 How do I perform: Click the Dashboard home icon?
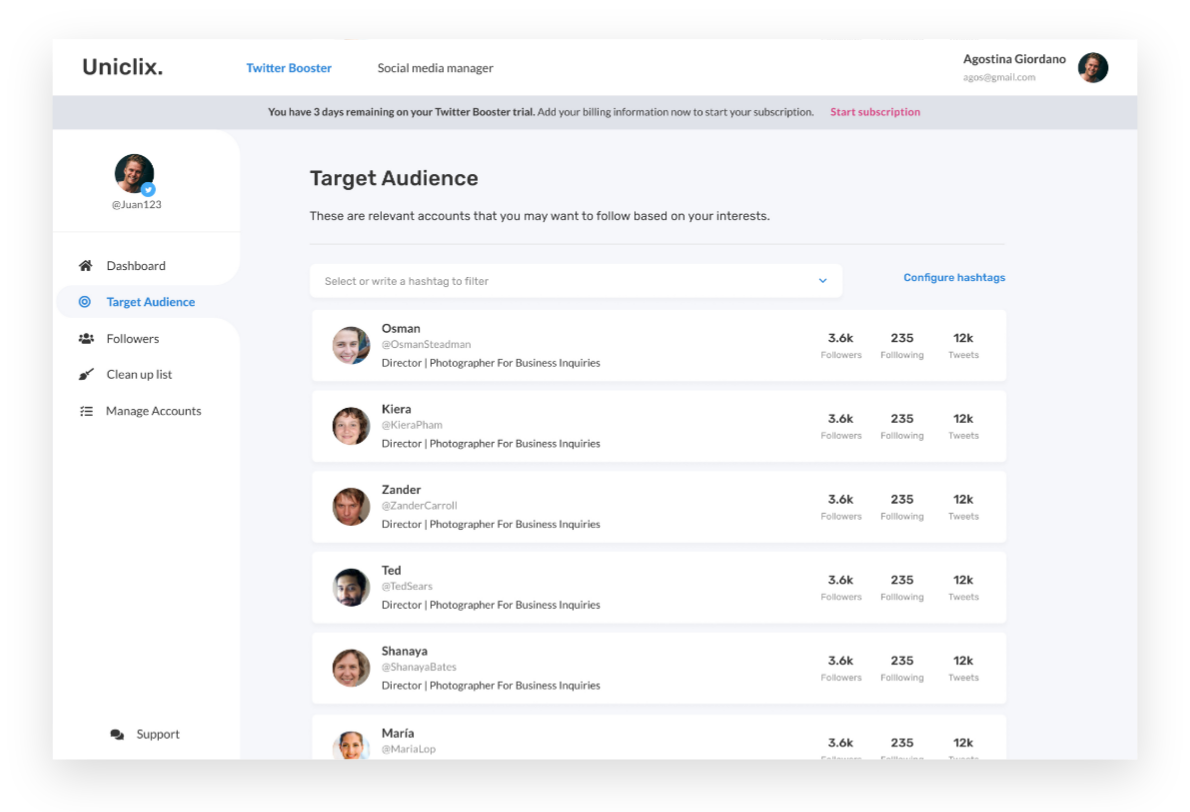click(x=86, y=266)
